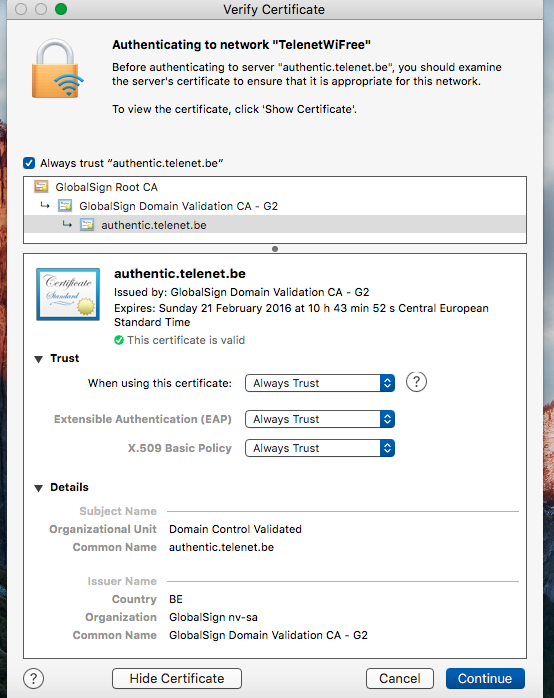Collapse the Details section triangle
554x698 pixels.
click(x=39, y=488)
